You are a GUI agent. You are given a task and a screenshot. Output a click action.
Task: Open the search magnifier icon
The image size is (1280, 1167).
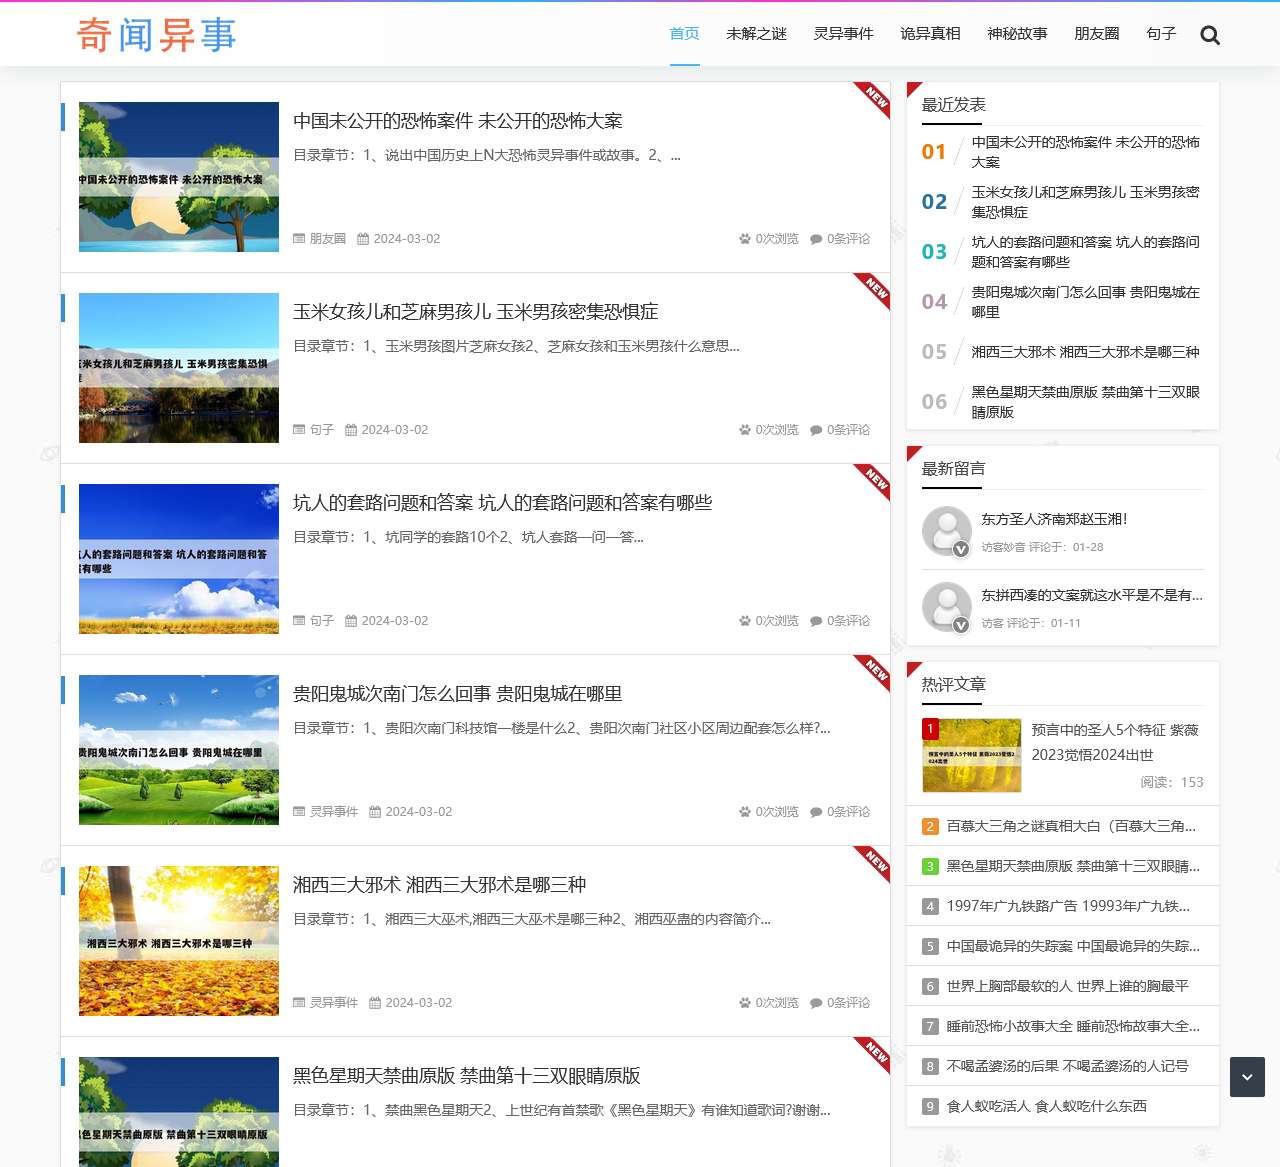(1210, 35)
